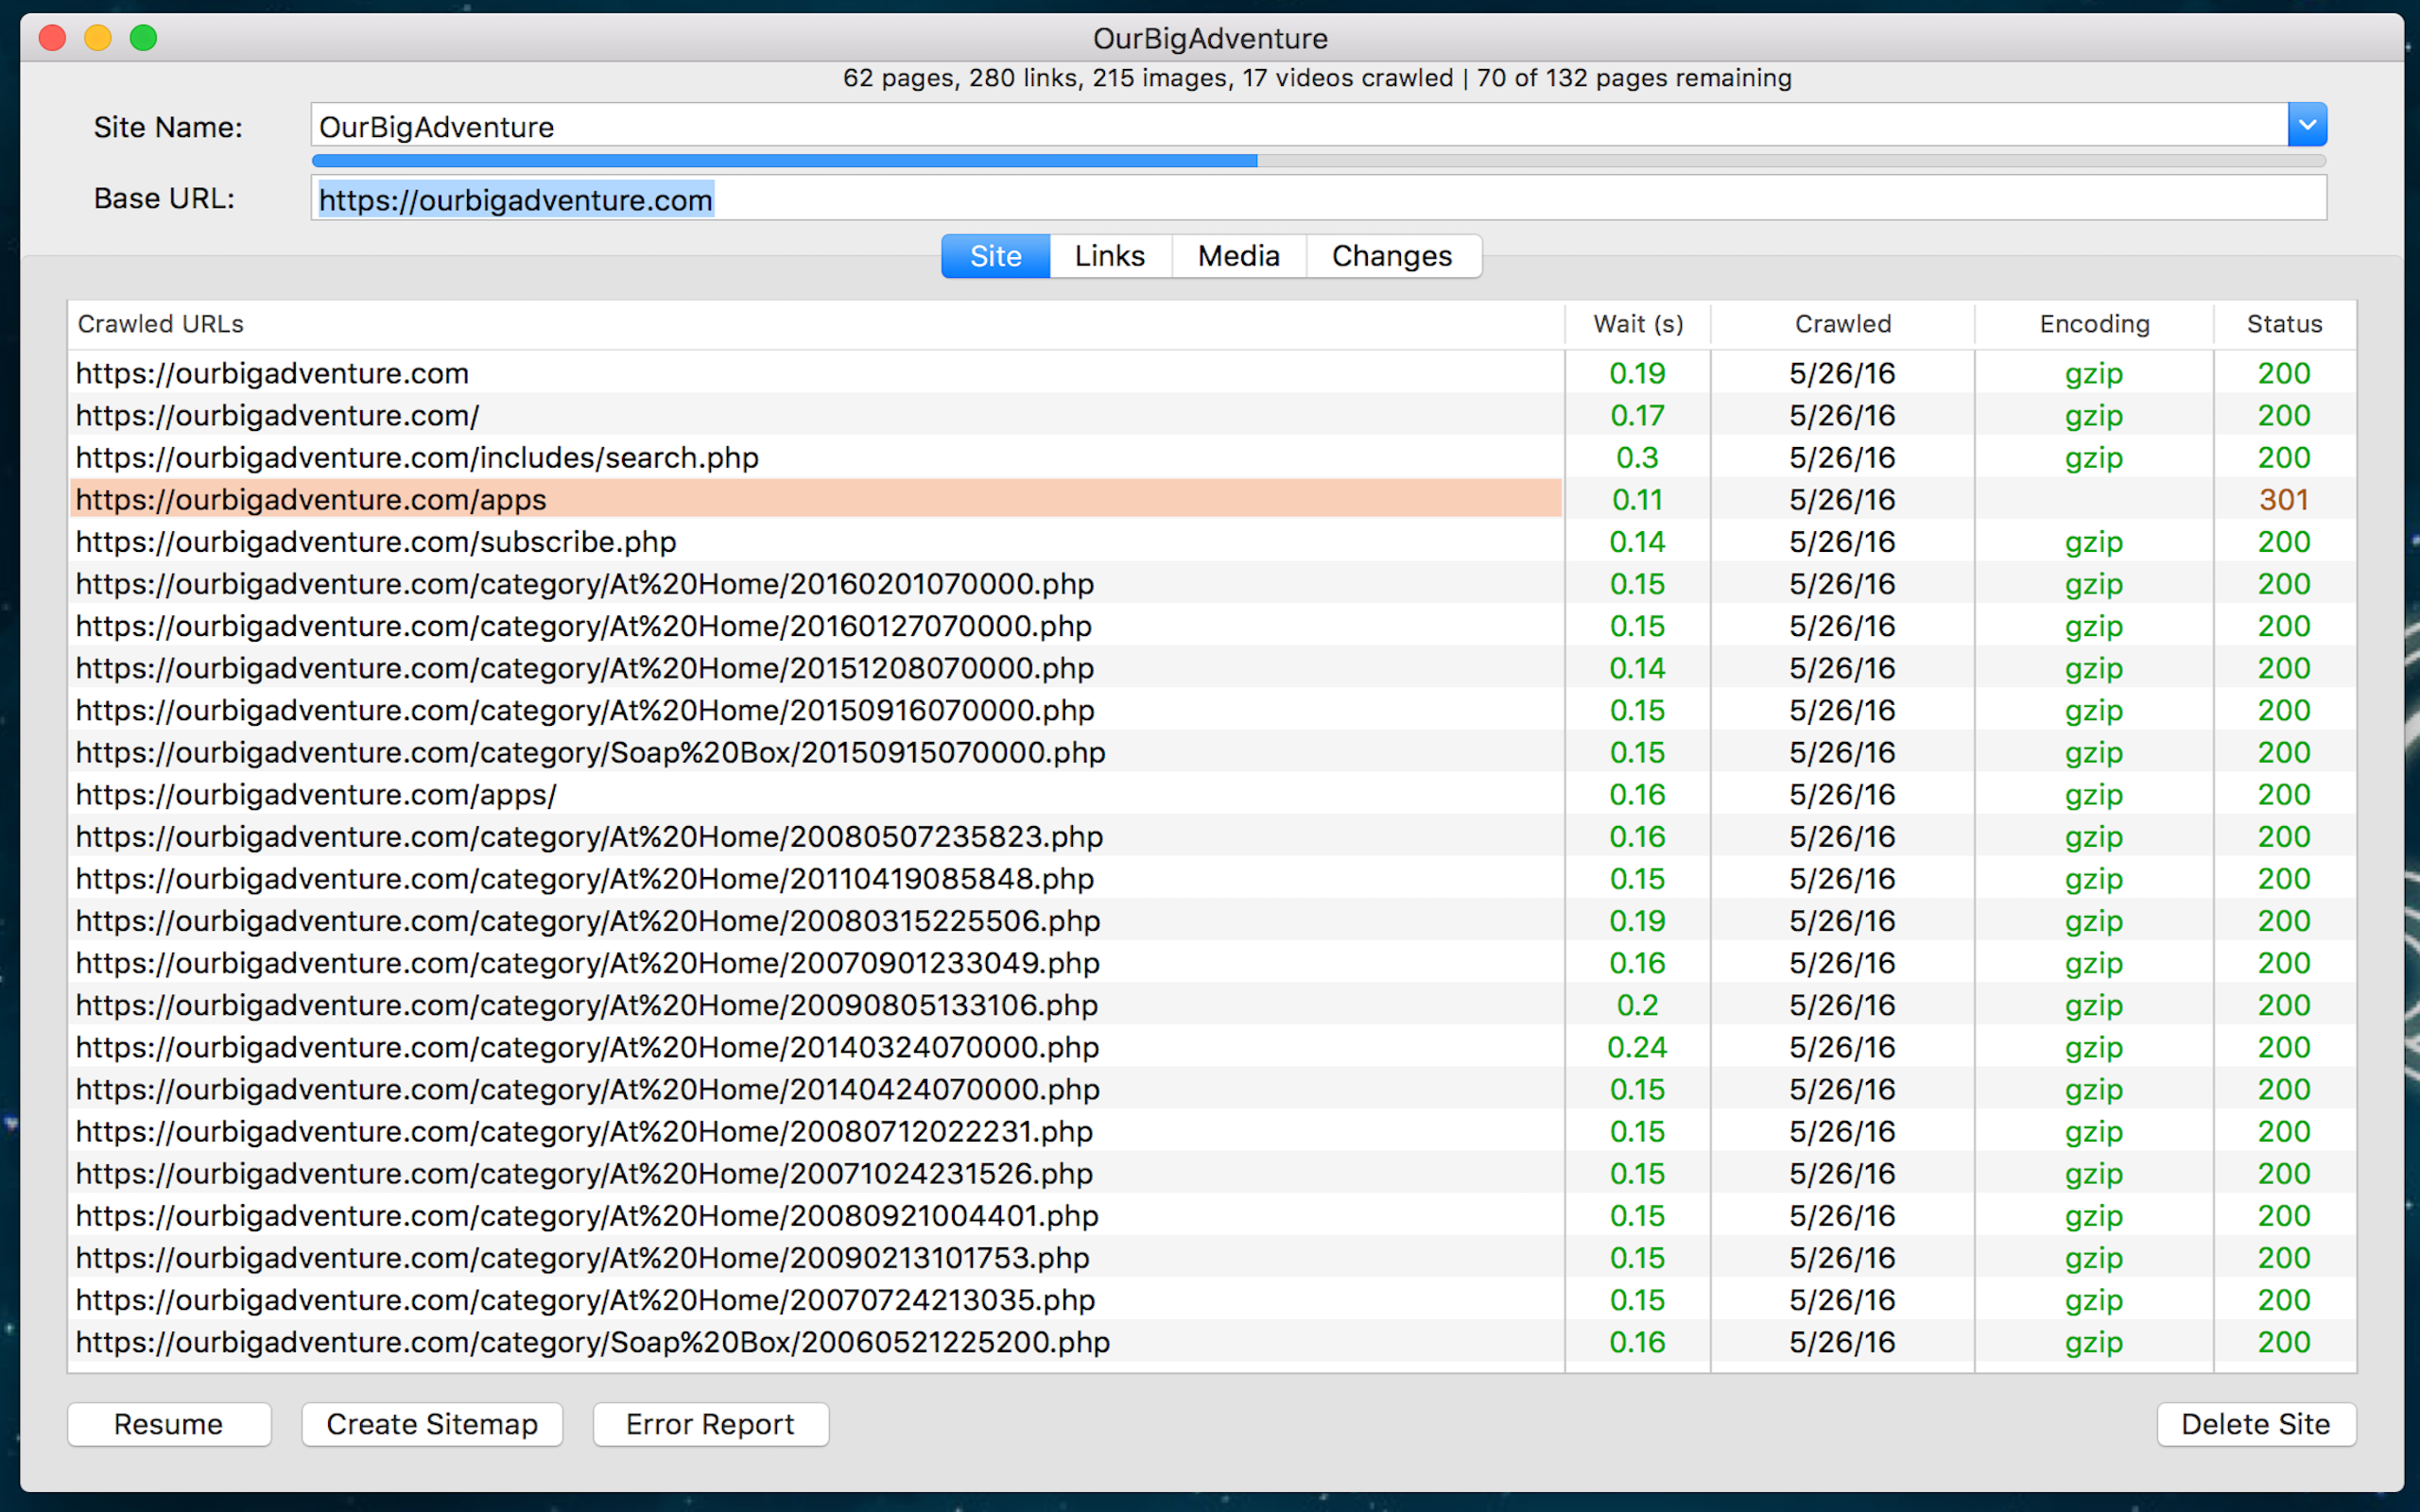Click the crawl progress bar
The image size is (2420, 1512).
[x=1200, y=160]
